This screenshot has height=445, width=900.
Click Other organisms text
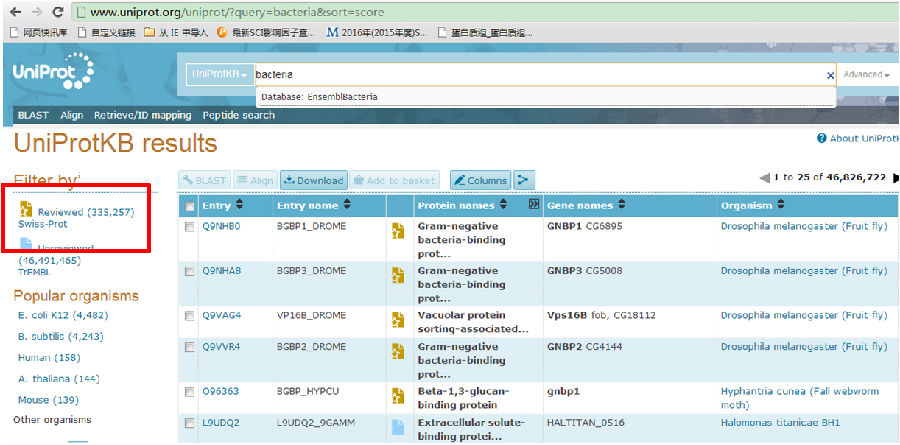click(52, 420)
